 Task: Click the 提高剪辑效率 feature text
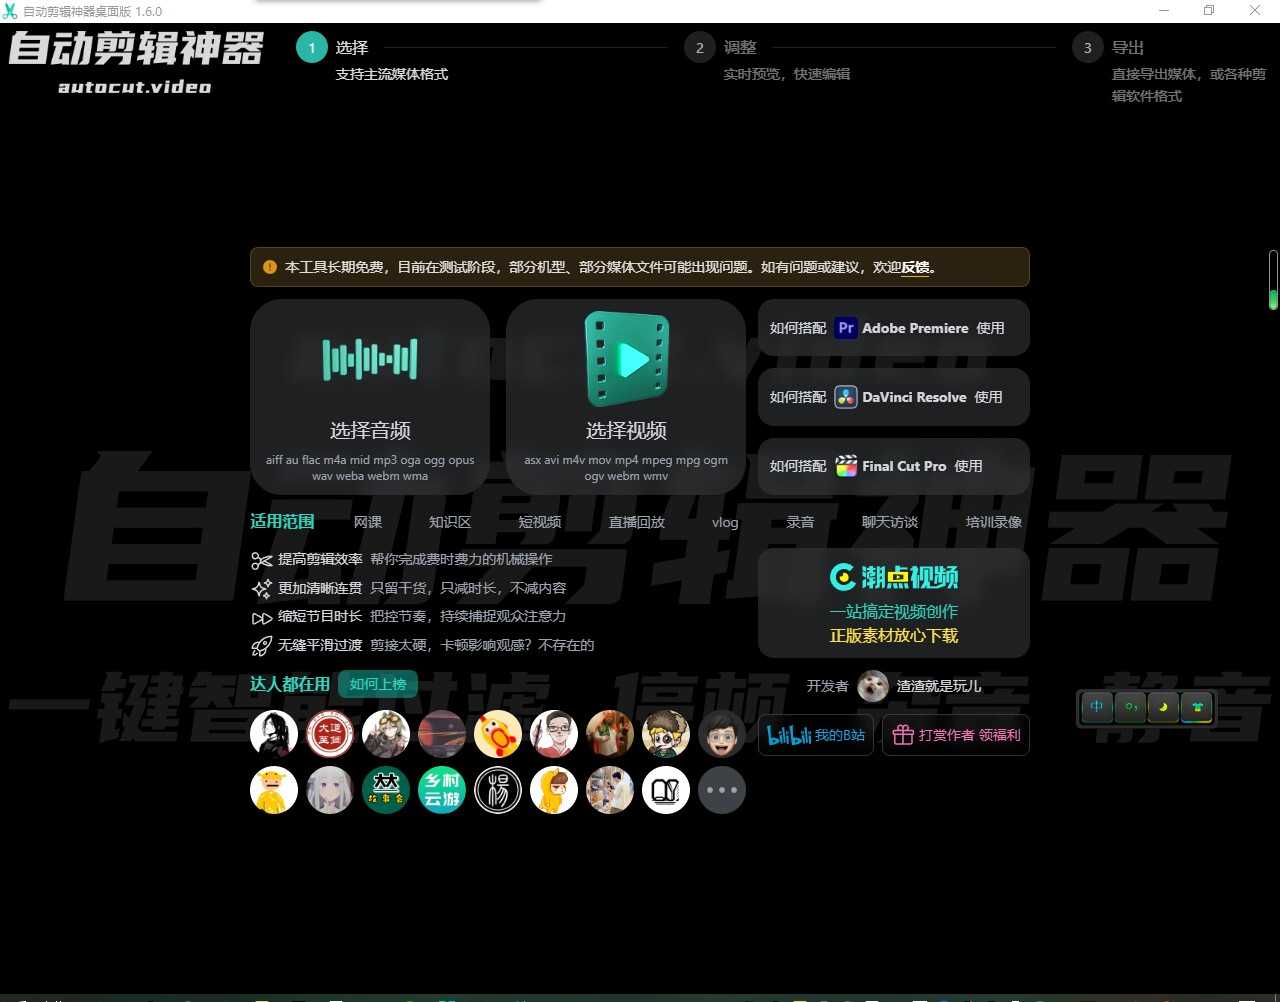pos(320,559)
